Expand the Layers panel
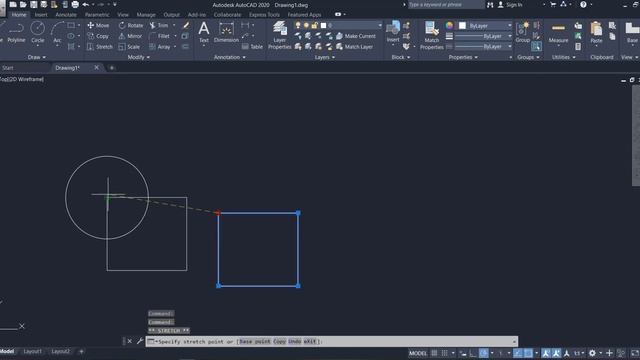 (x=324, y=57)
